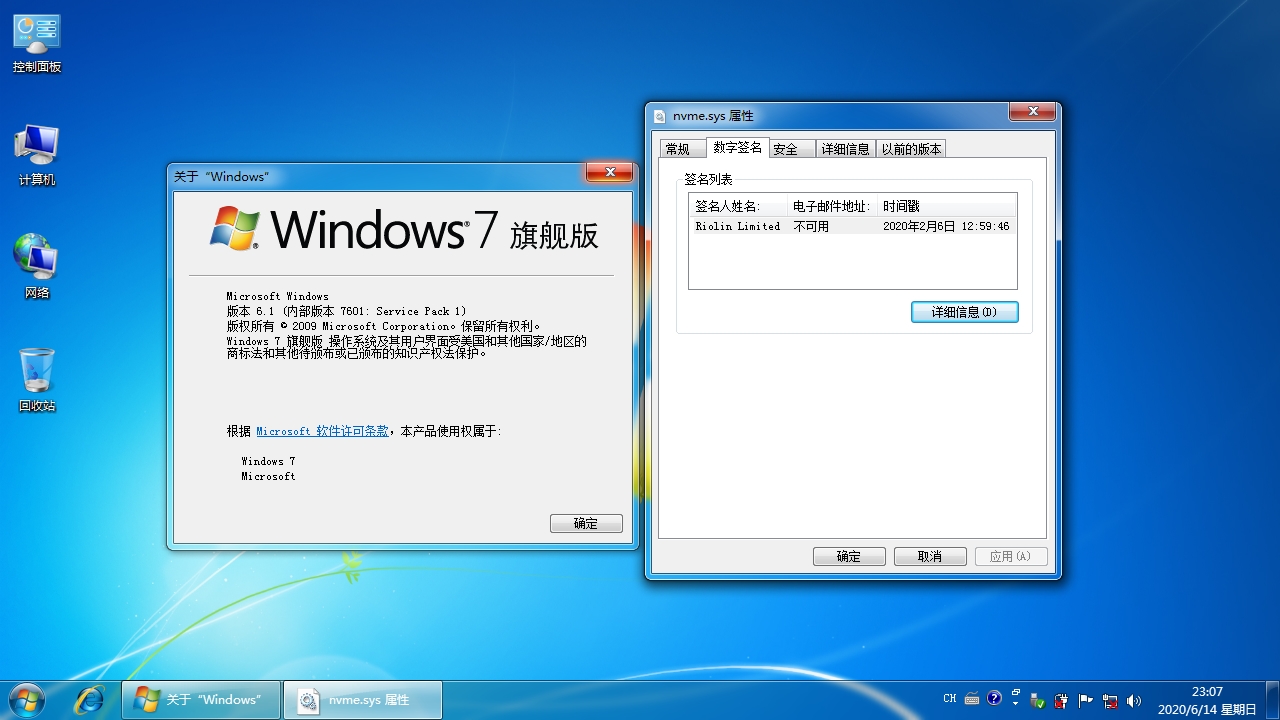1280x720 pixels.
Task: Click the 不可用 email cell
Action: pyautogui.click(x=811, y=226)
